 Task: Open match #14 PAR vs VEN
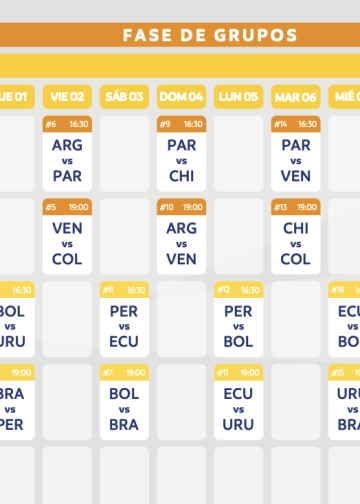coord(296,154)
